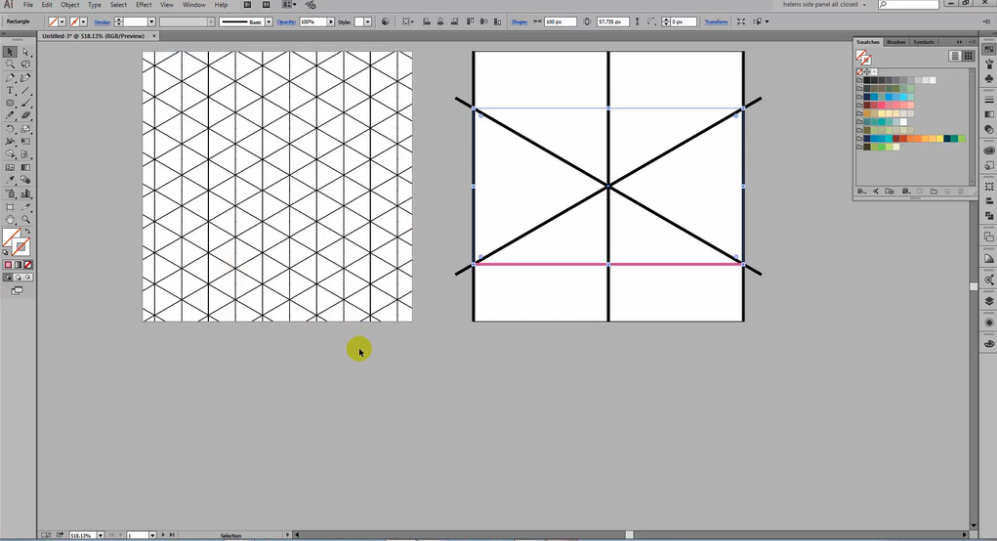Image resolution: width=997 pixels, height=541 pixels.
Task: Toggle constrain width and height link
Action: point(586,22)
